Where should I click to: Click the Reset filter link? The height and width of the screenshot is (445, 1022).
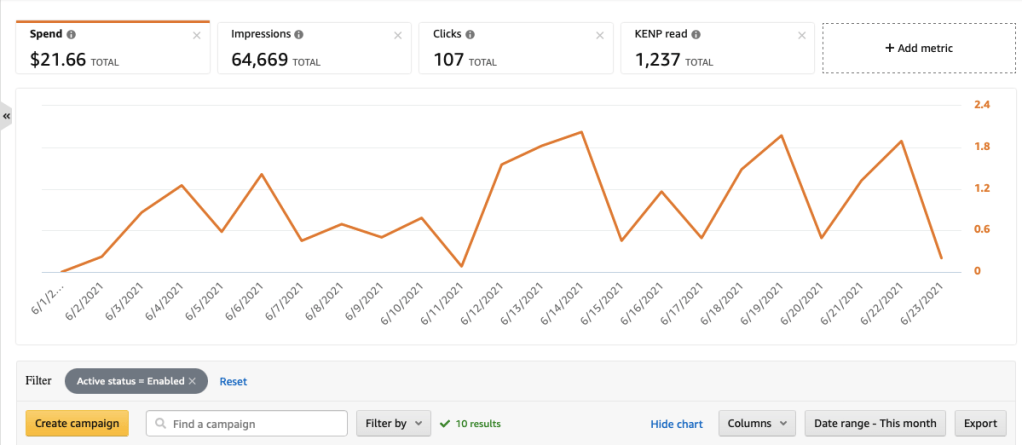coord(233,381)
